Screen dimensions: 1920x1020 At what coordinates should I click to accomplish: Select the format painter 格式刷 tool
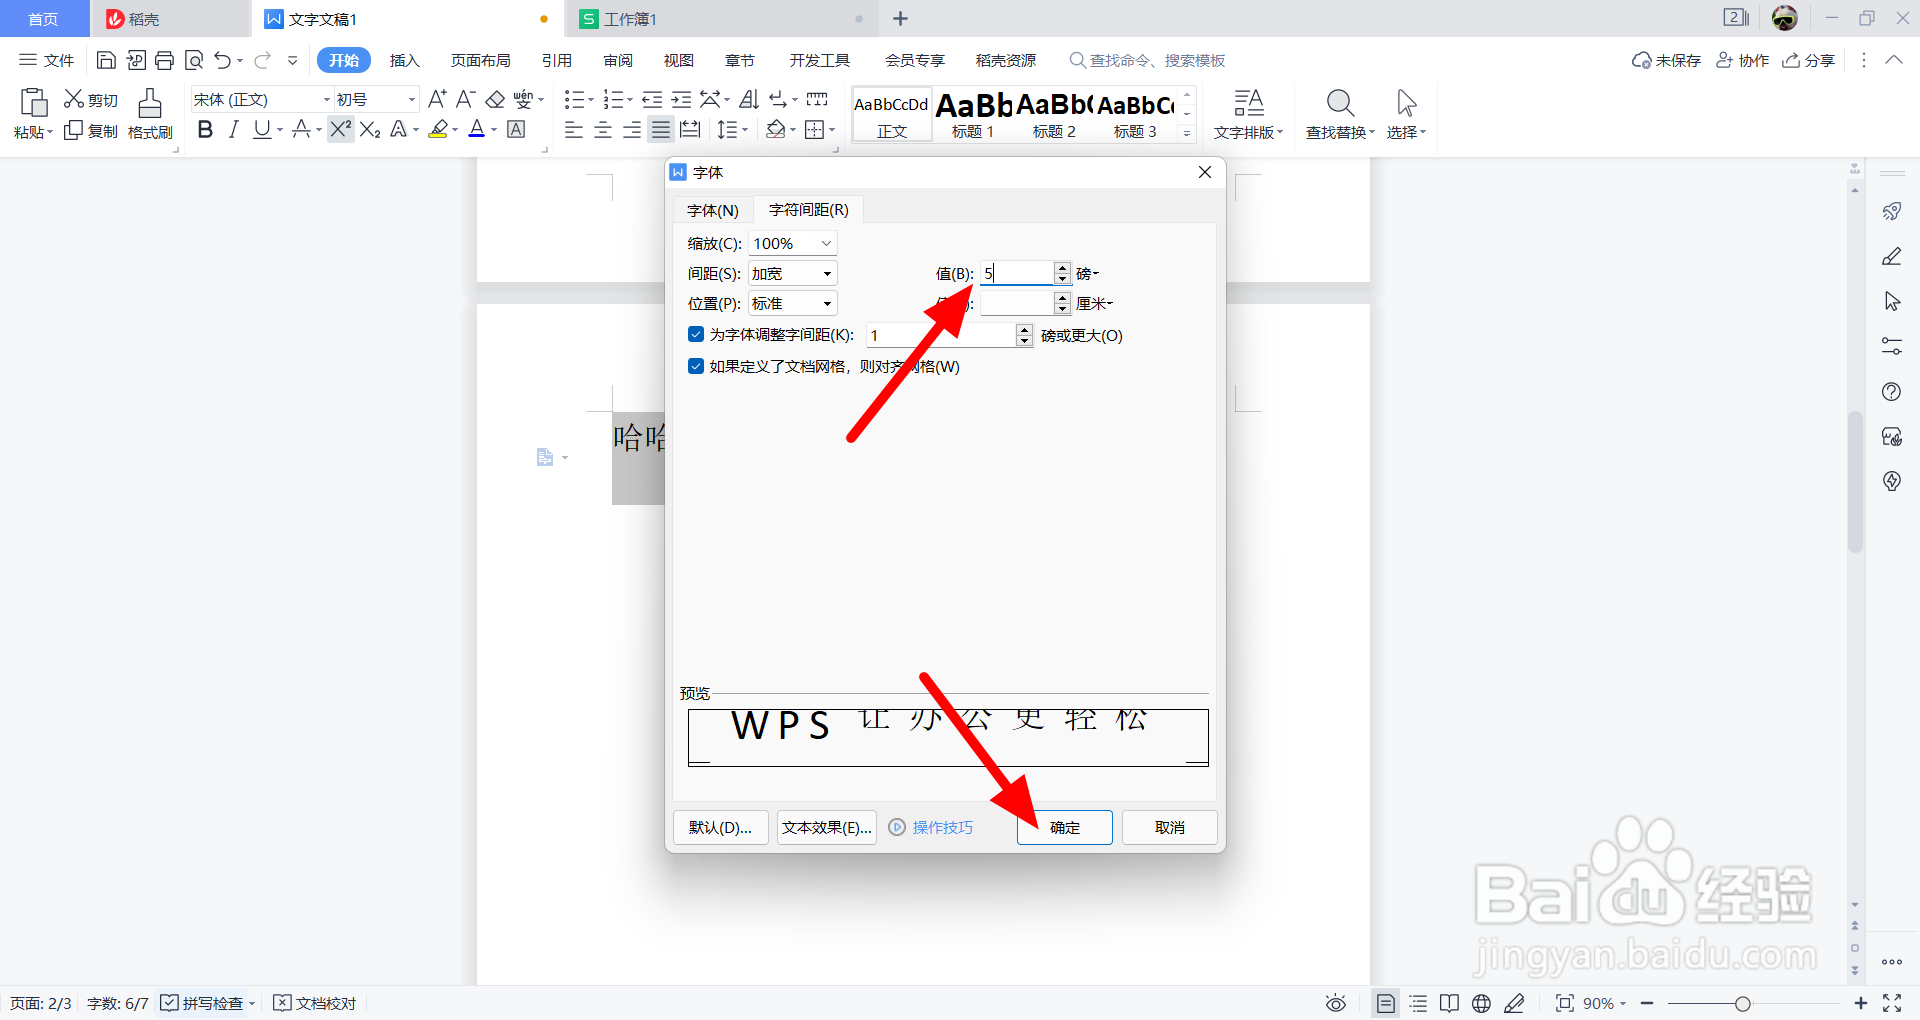pos(149,113)
